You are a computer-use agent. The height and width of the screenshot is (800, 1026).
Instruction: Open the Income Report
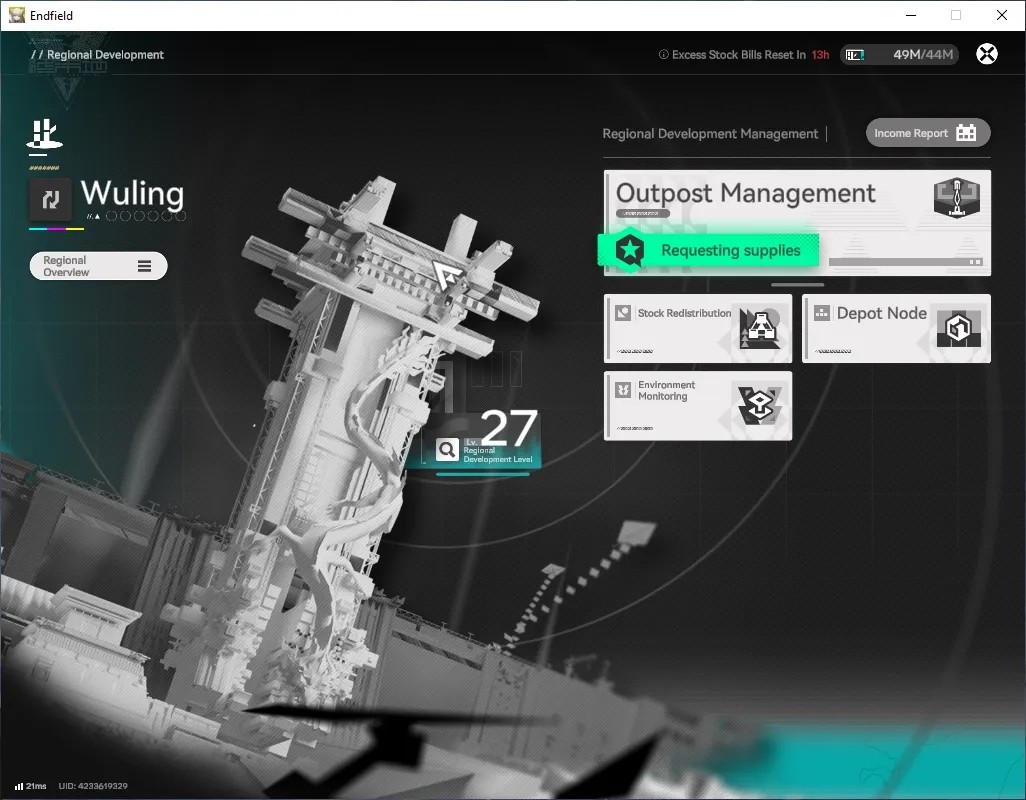[x=927, y=133]
